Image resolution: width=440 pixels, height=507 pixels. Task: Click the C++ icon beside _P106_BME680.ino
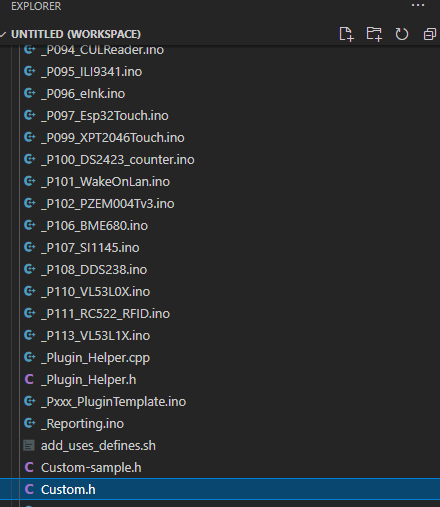pyautogui.click(x=29, y=225)
